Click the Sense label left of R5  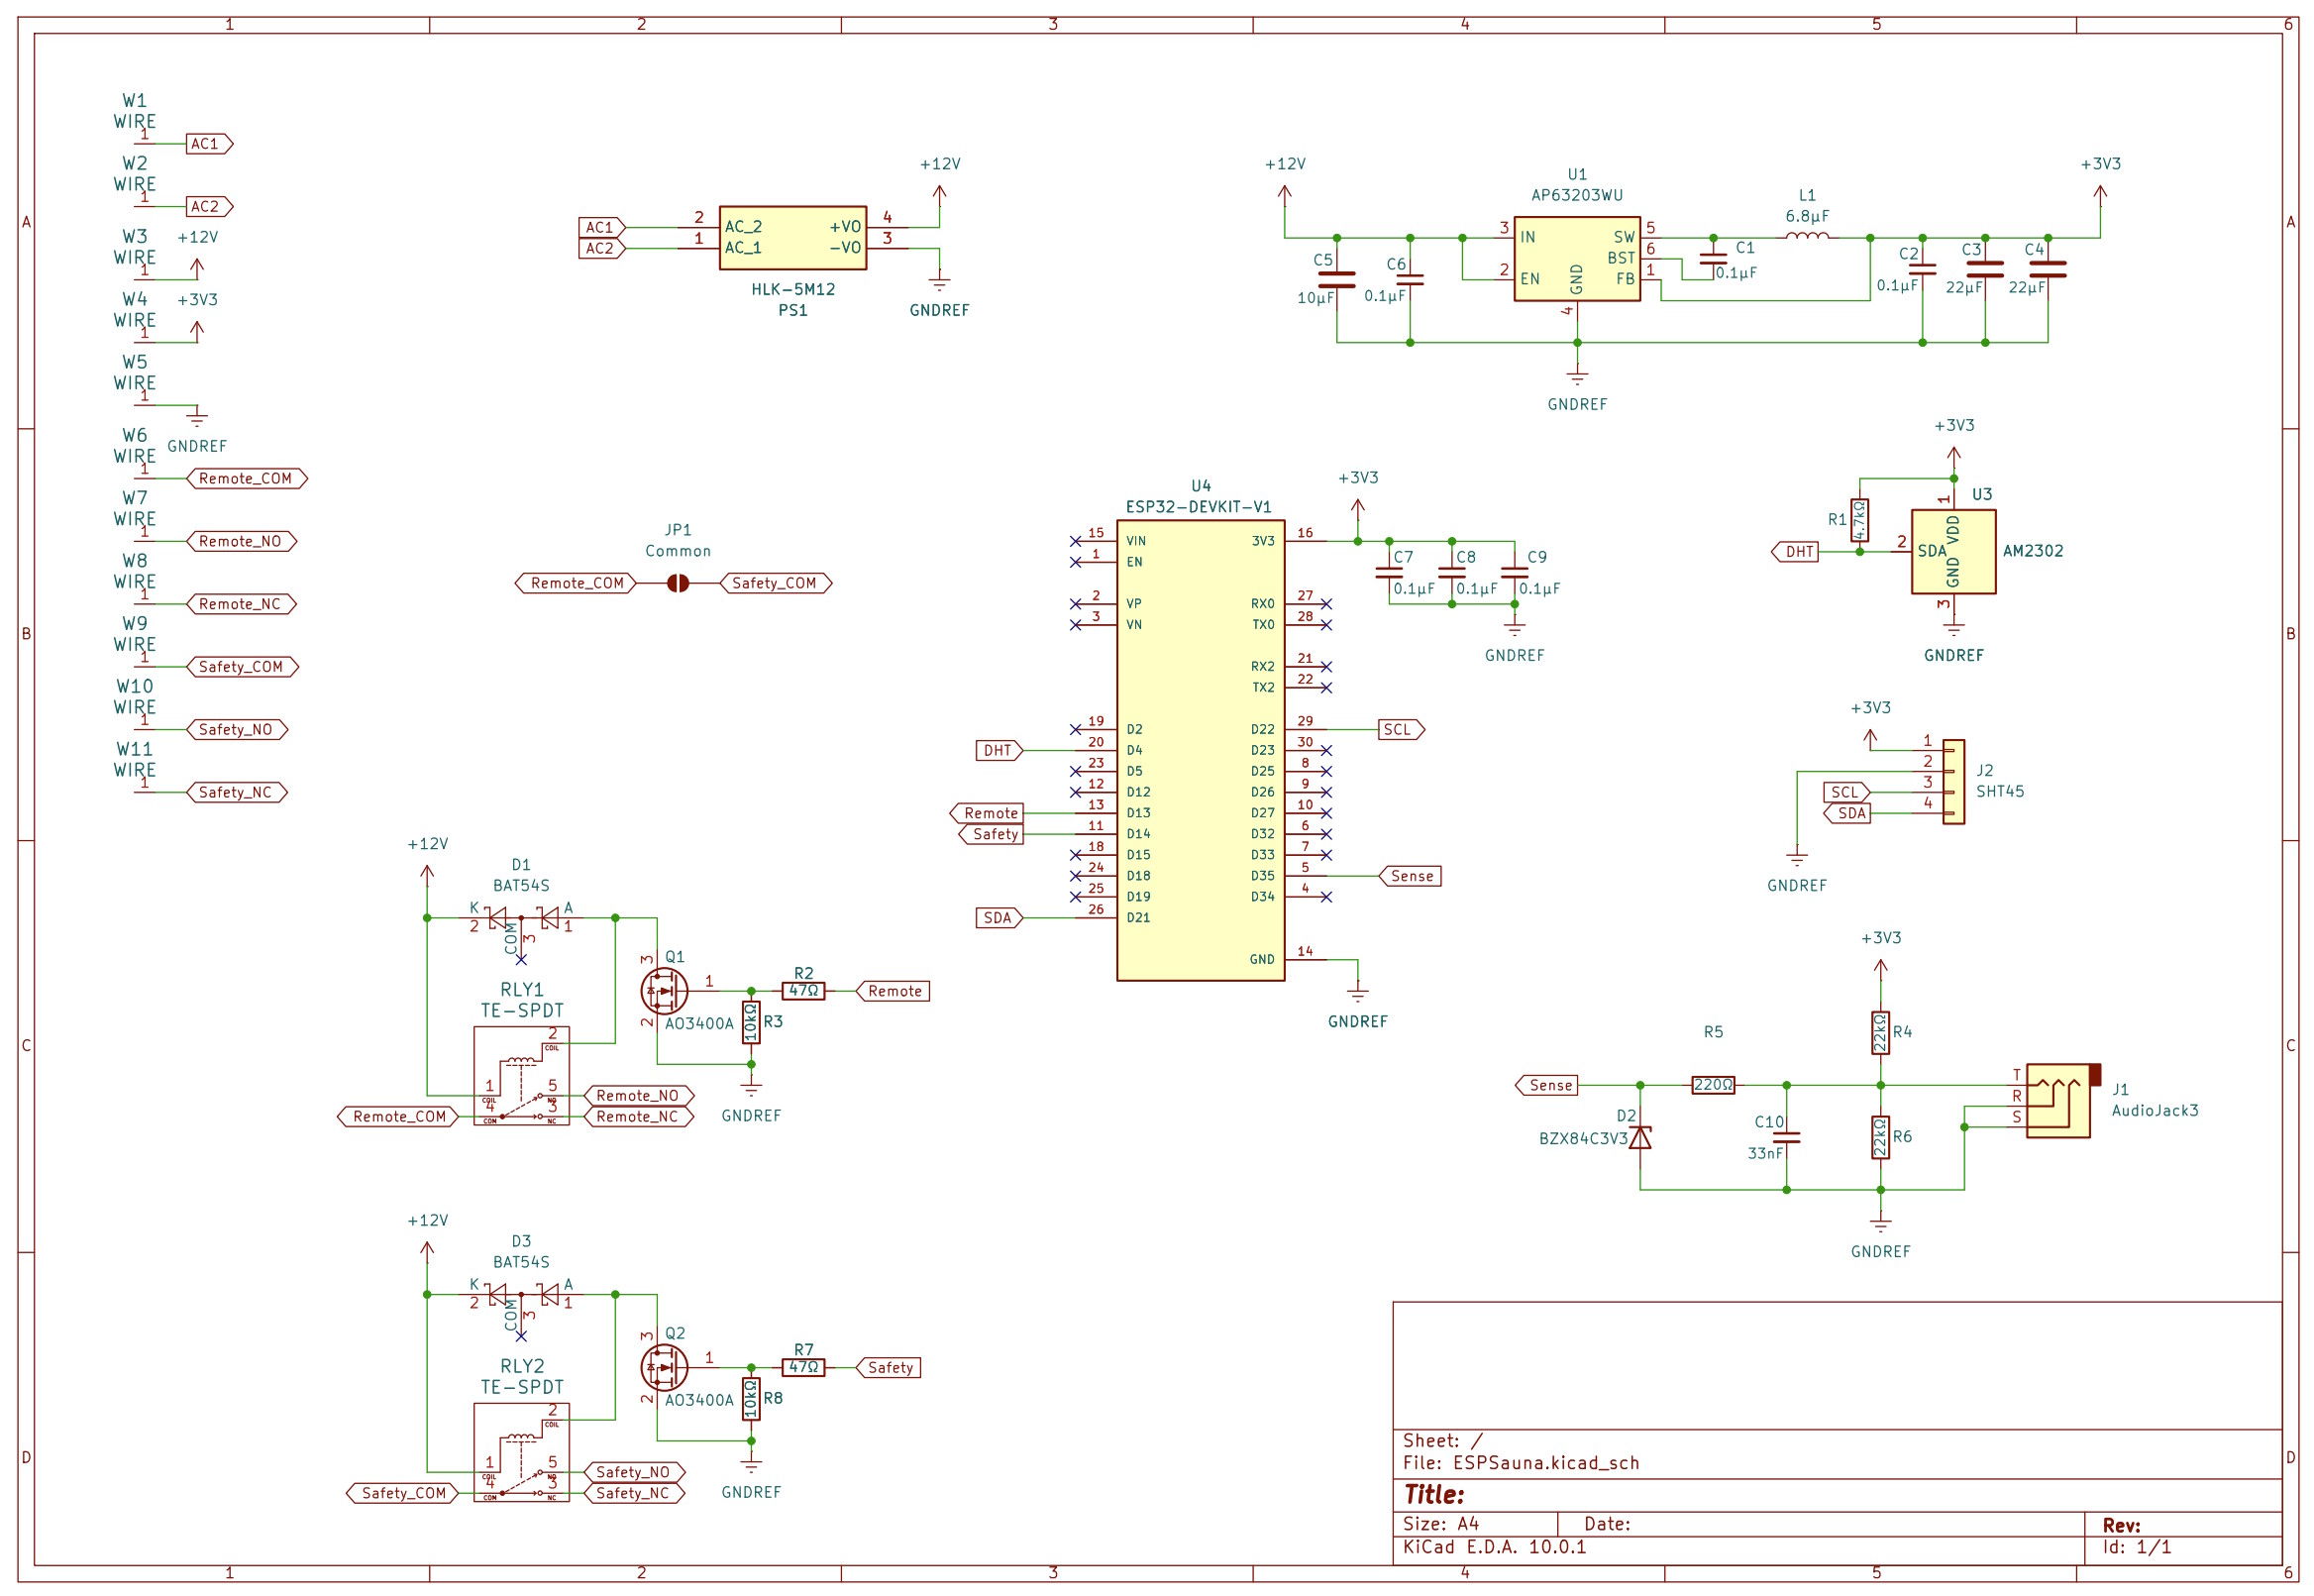(1547, 1085)
